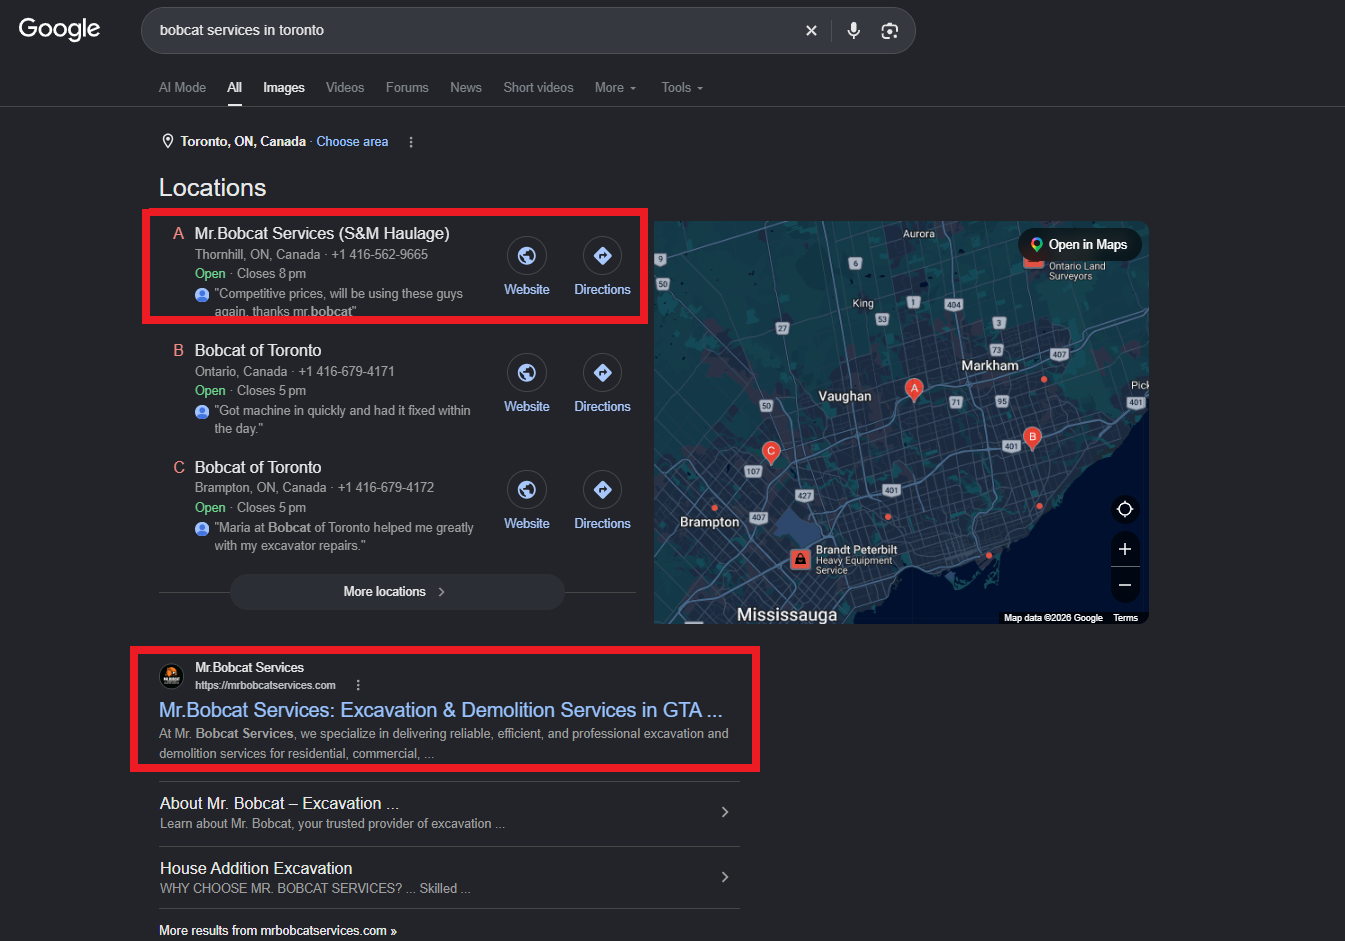Click More results from mrbobcatservices.com link
The height and width of the screenshot is (941, 1345).
[278, 931]
